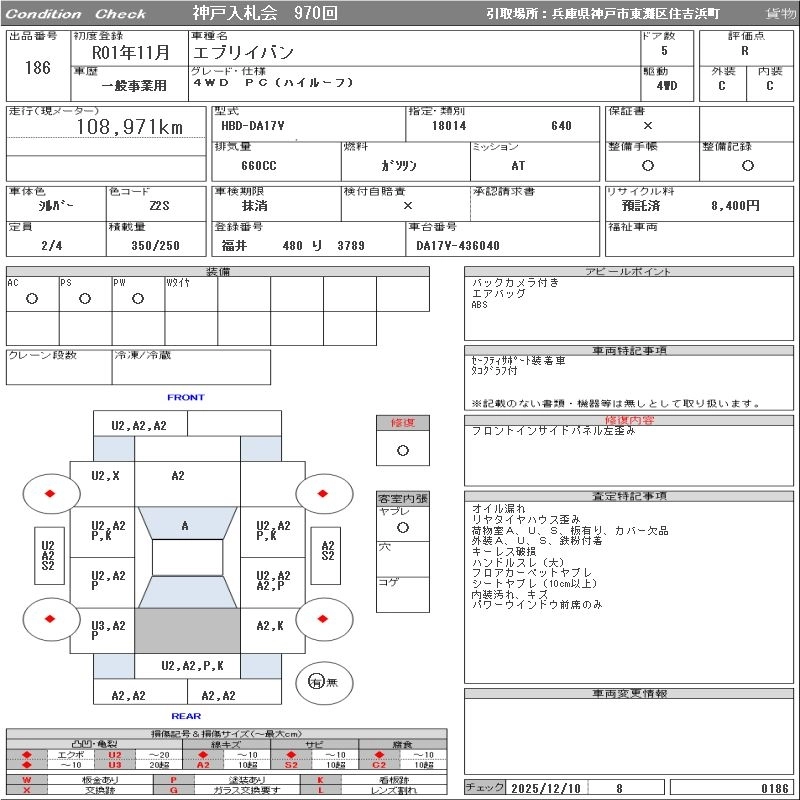Click the load capacity 350/250
800x800 pixels.
[x=156, y=245]
